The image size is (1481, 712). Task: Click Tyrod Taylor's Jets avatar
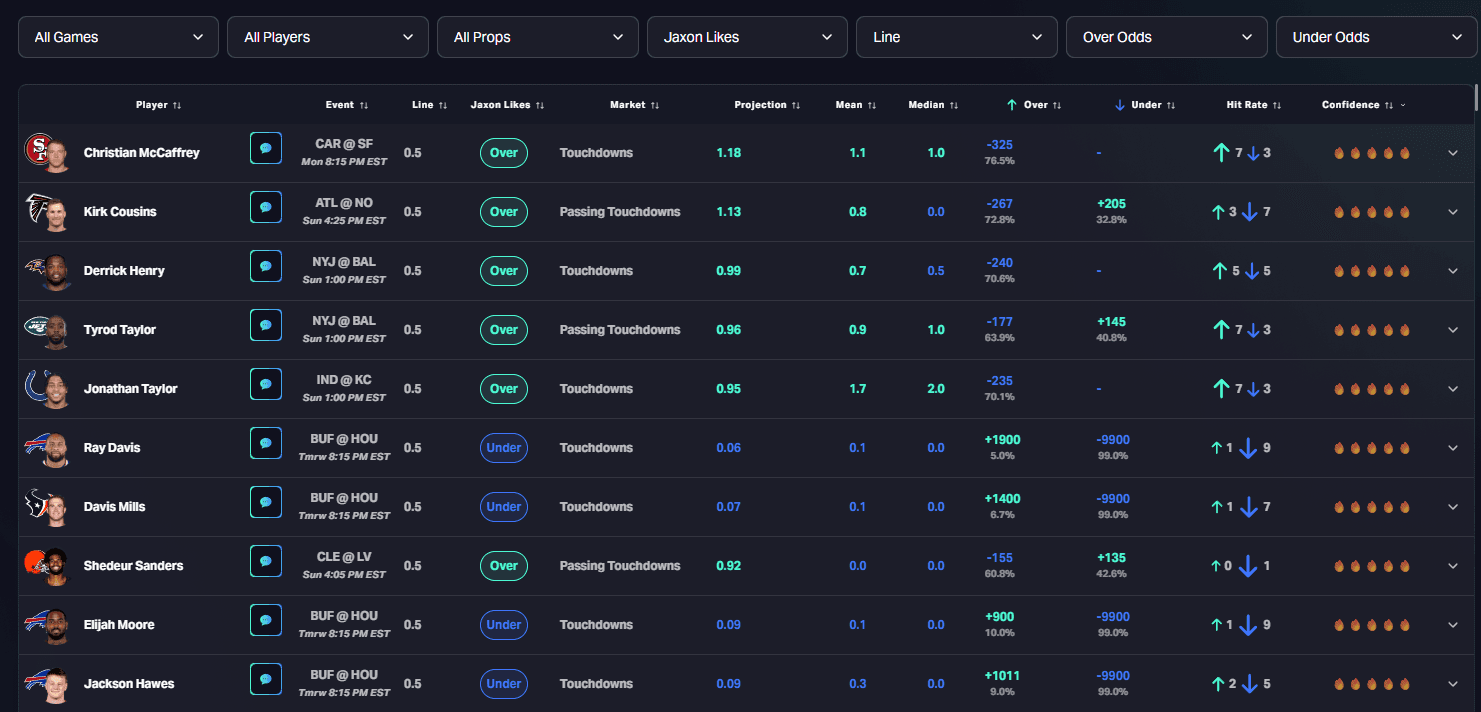pyautogui.click(x=47, y=330)
